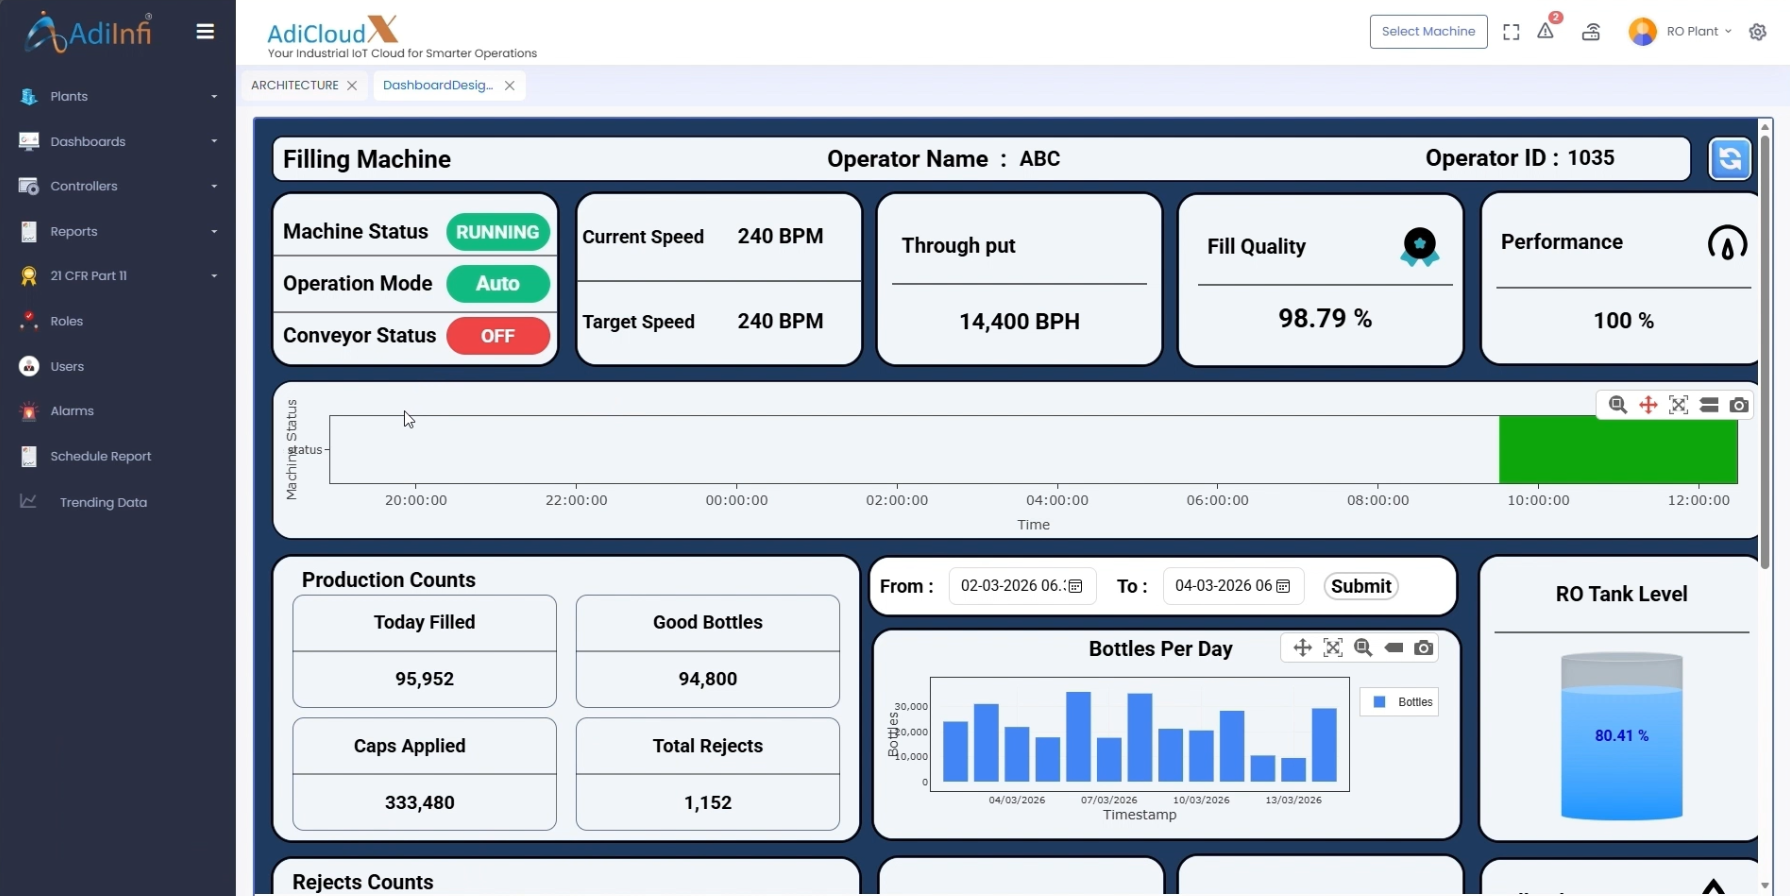
Task: Activate pan tool on Bottles Per Day chart
Action: [1302, 648]
